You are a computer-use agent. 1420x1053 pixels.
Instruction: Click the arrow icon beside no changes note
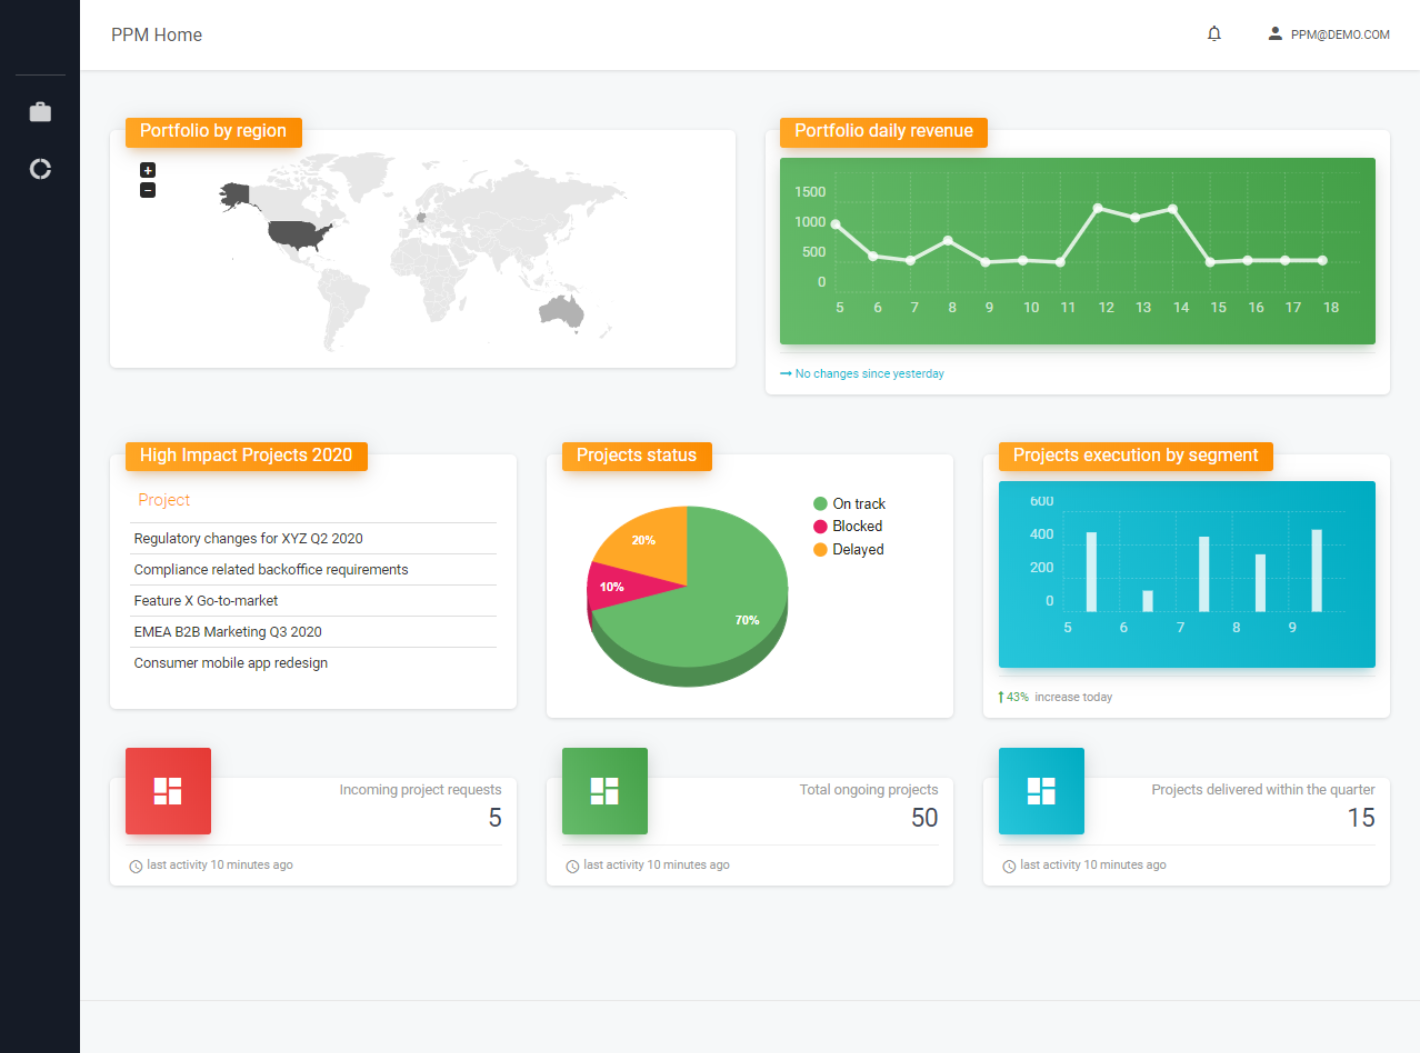(785, 372)
